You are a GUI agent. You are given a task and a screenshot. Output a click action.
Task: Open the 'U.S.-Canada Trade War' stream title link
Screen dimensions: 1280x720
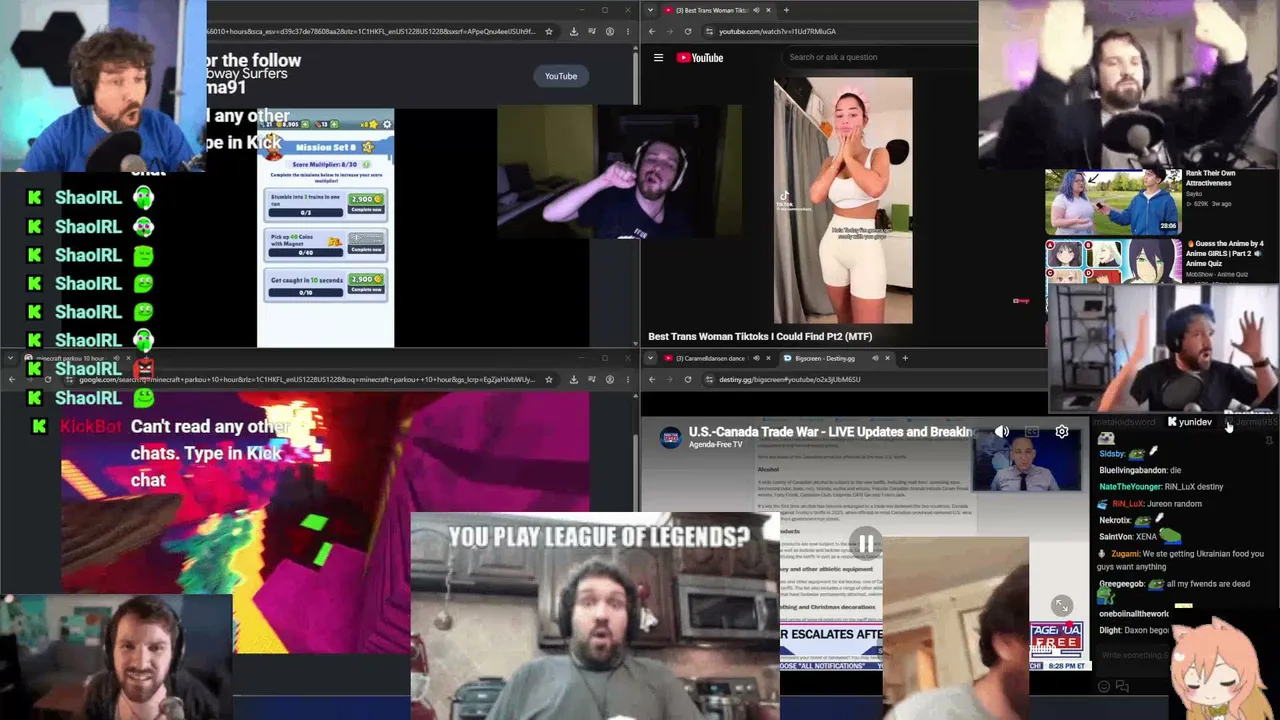831,432
